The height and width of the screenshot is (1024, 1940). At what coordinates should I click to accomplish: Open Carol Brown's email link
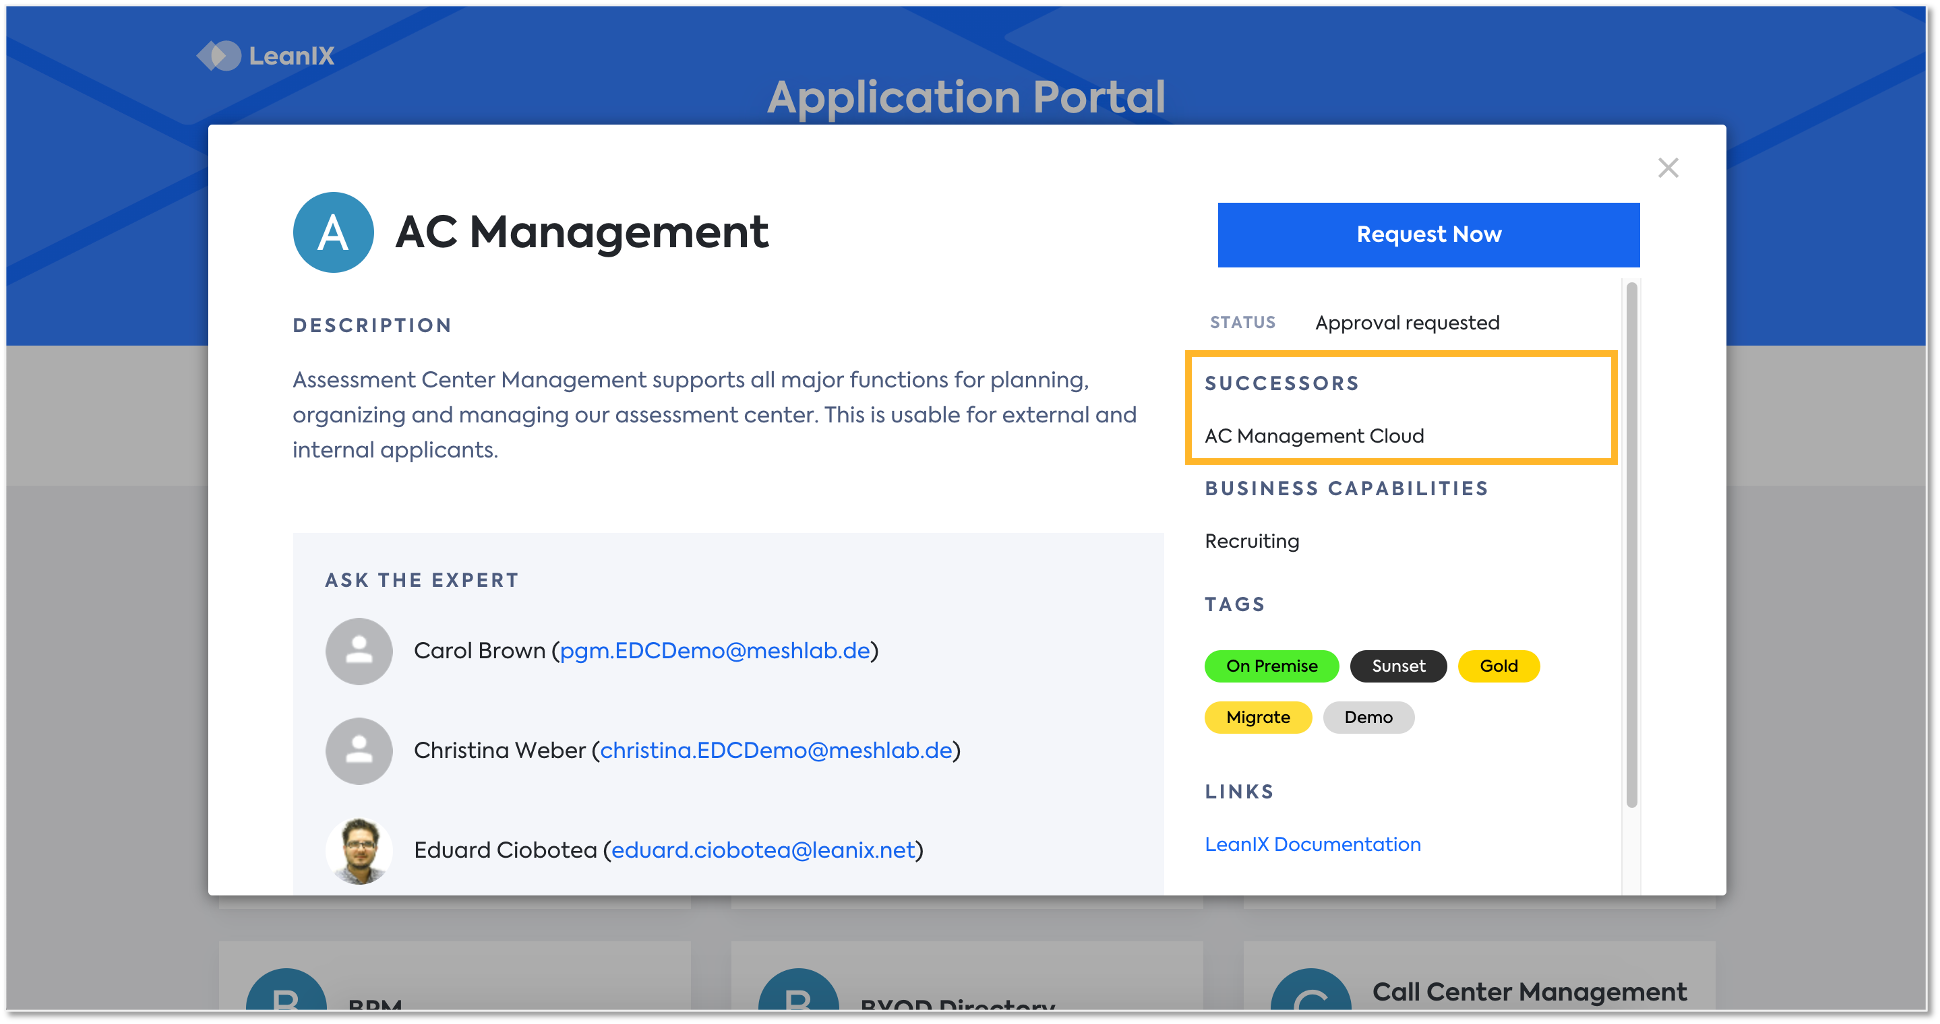[715, 651]
